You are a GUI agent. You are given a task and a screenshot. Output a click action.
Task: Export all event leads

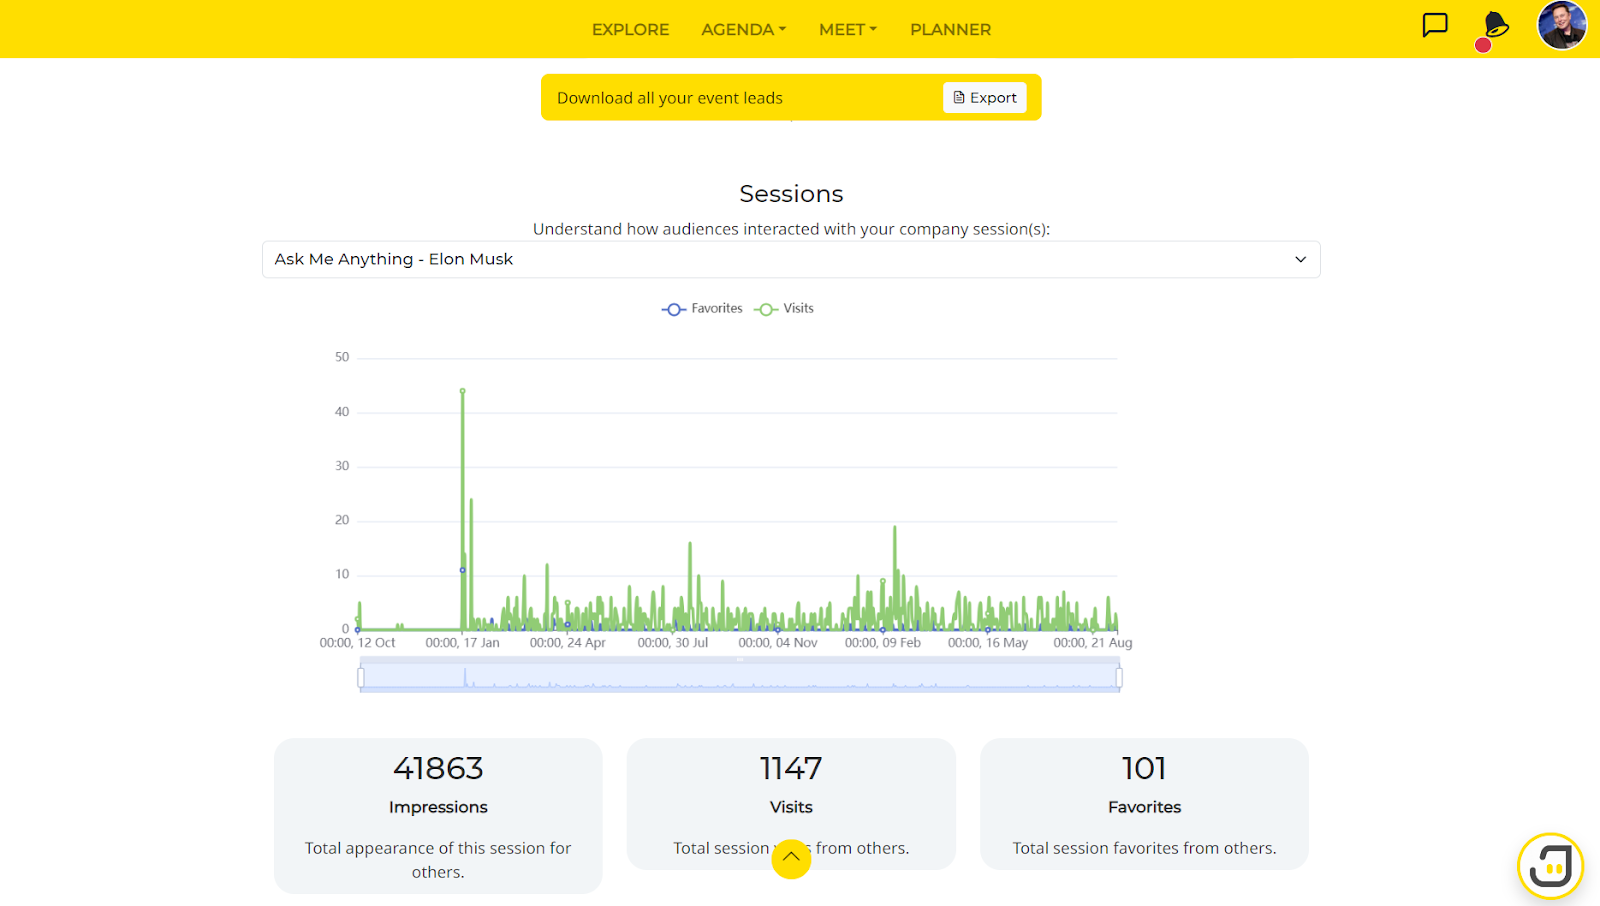click(x=985, y=98)
